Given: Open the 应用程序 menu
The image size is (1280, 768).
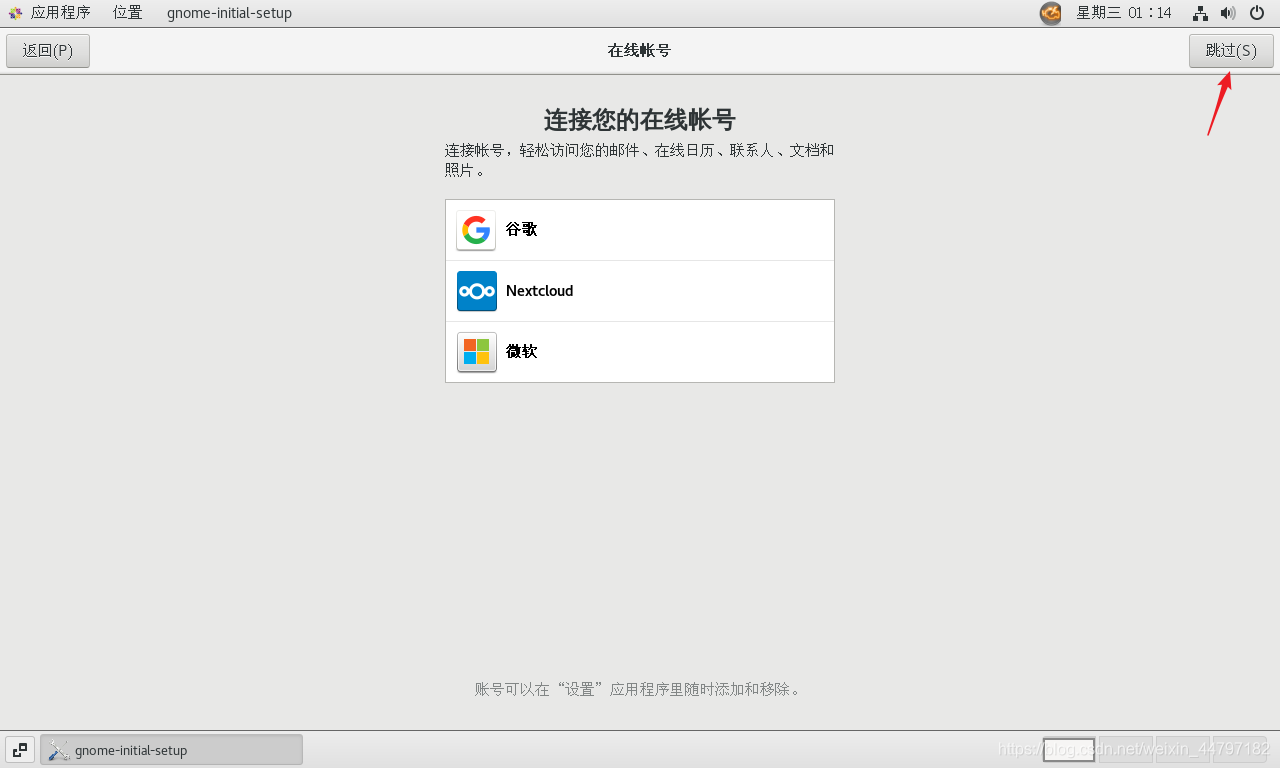Looking at the screenshot, I should point(60,13).
